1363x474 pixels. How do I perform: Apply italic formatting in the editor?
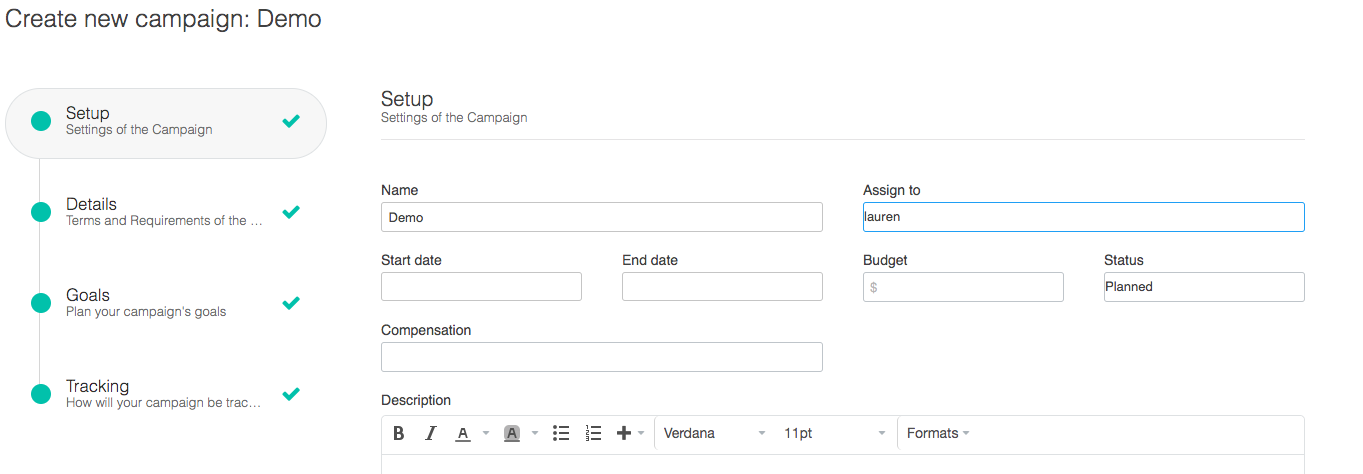[431, 433]
